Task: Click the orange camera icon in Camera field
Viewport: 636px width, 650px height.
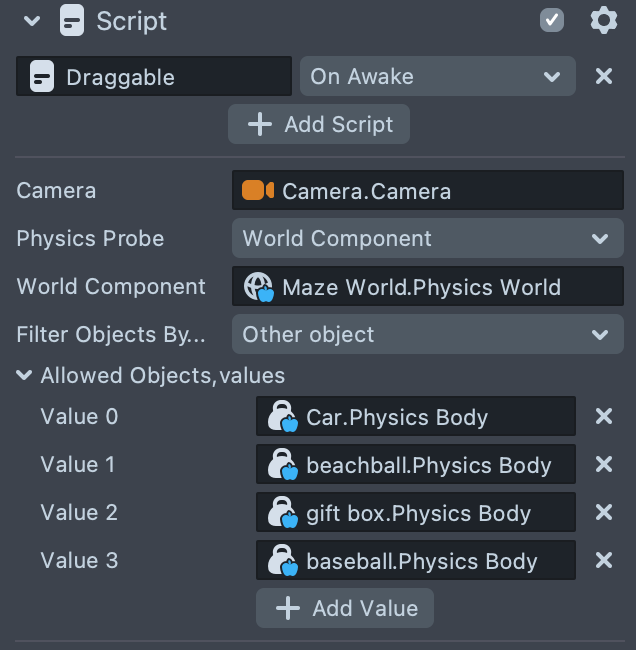Action: [x=258, y=191]
